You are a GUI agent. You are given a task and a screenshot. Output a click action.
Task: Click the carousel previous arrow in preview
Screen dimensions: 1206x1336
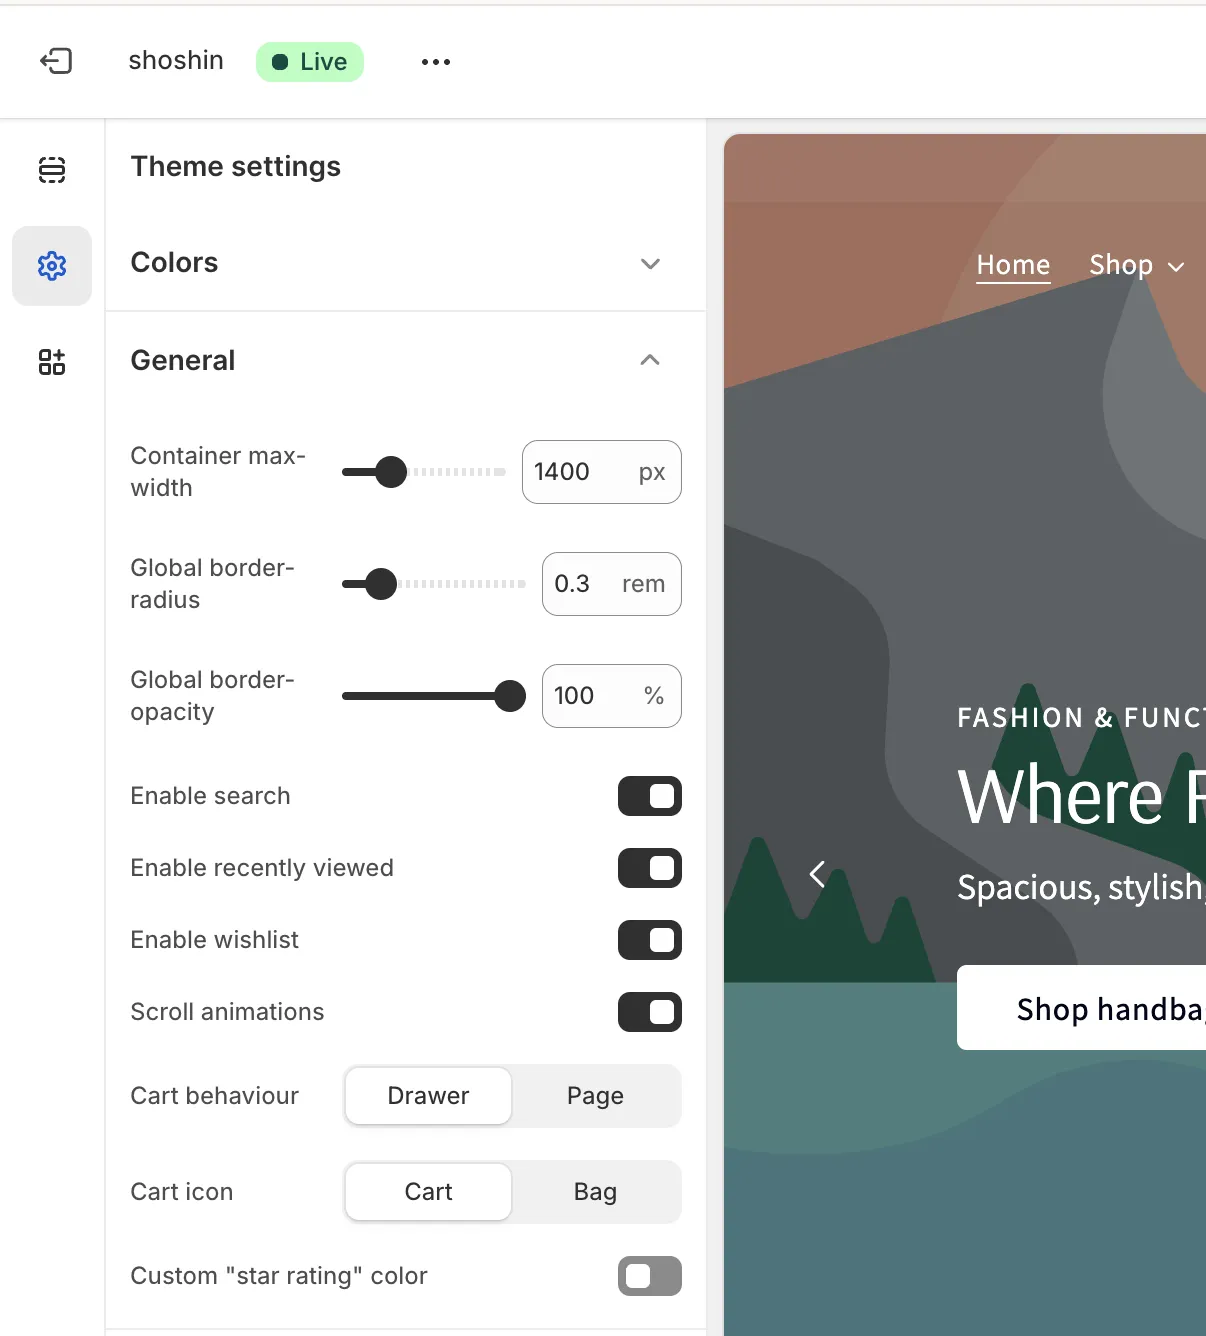817,874
